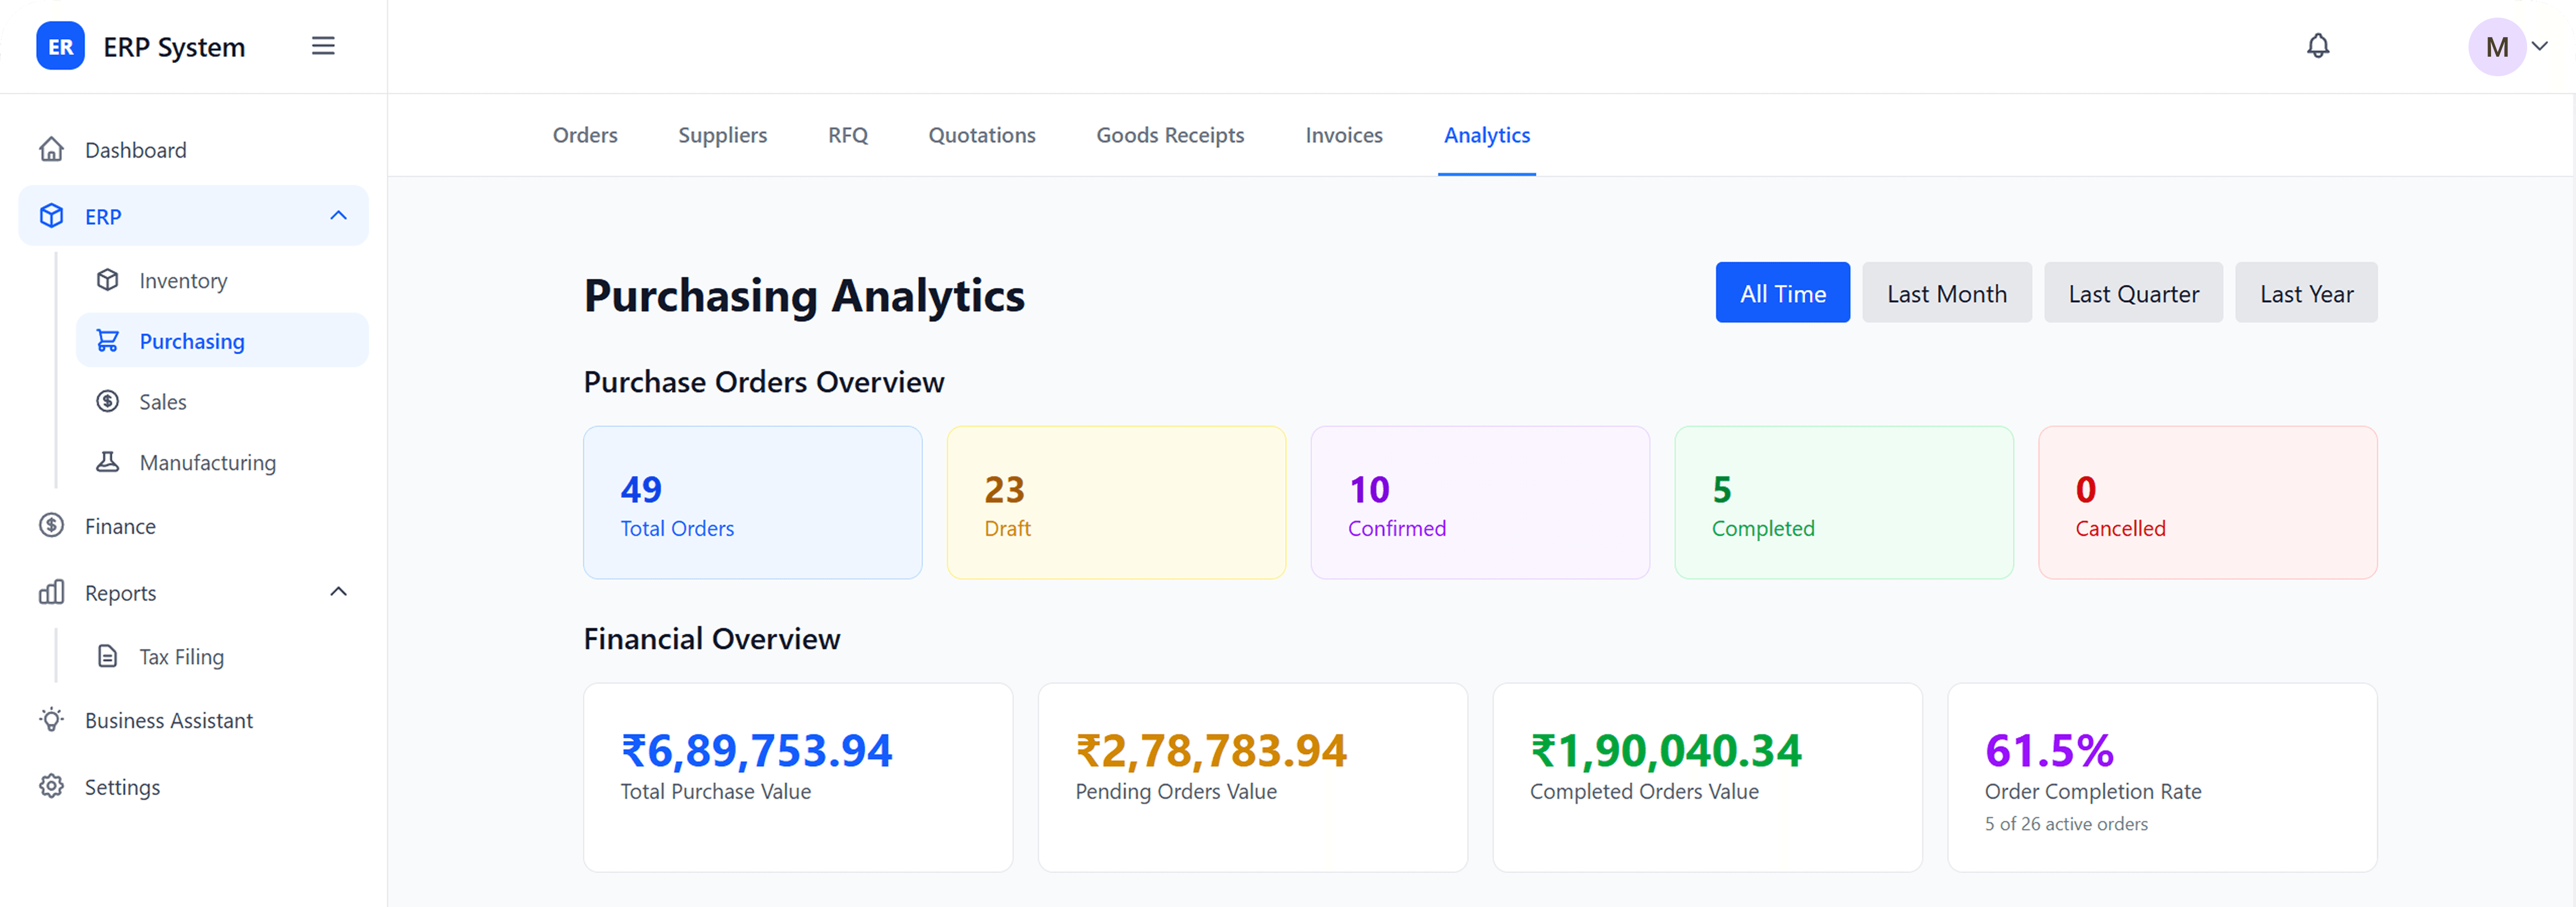Click the Business Assistant lightbulb icon
The width and height of the screenshot is (2576, 907).
[x=52, y=720]
